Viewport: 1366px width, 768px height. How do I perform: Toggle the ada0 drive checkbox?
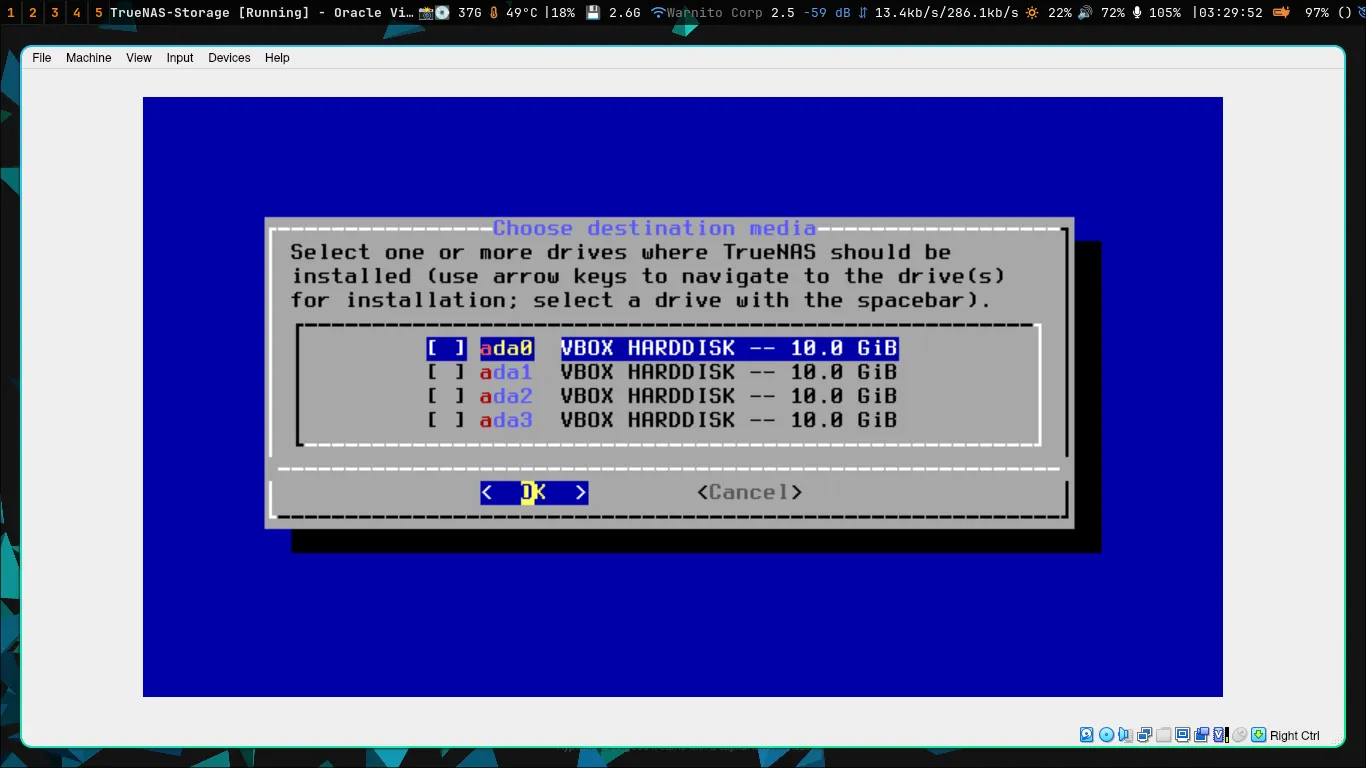(446, 348)
